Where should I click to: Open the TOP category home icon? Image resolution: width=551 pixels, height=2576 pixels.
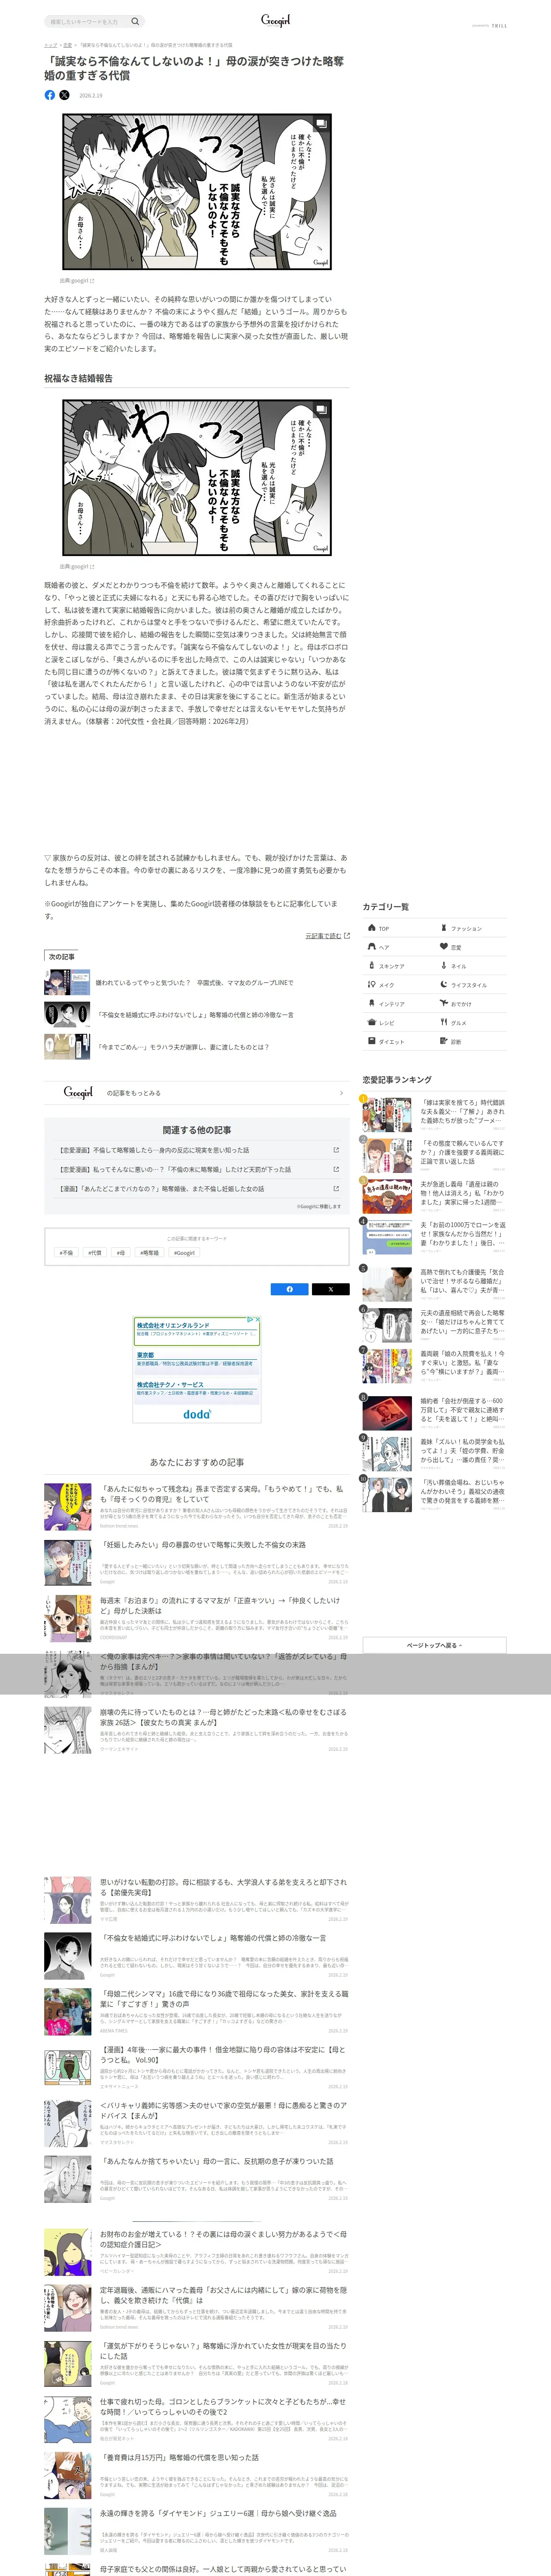[x=372, y=928]
